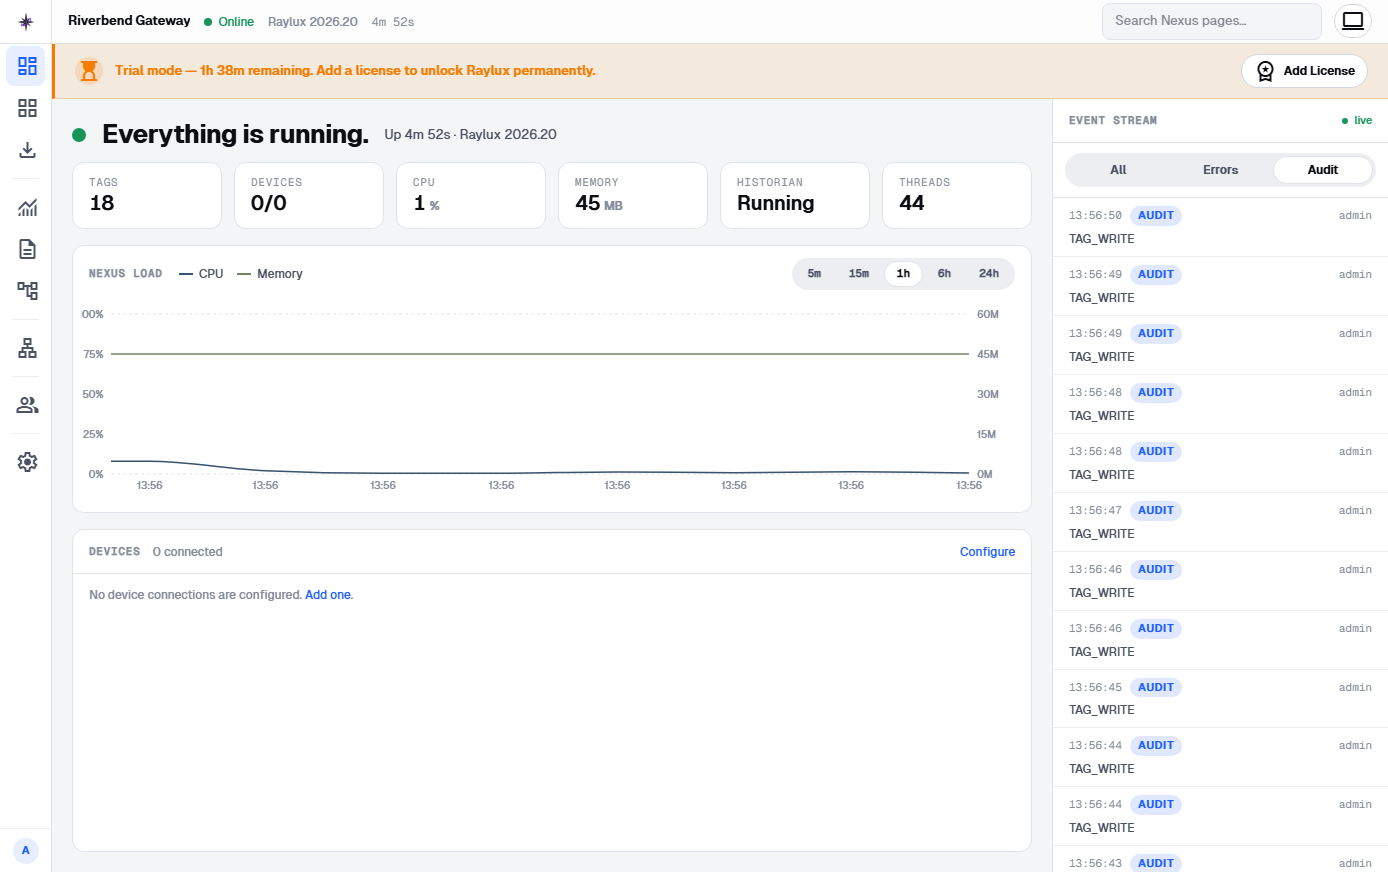1388x872 pixels.
Task: Select the 1h time range
Action: click(x=903, y=274)
